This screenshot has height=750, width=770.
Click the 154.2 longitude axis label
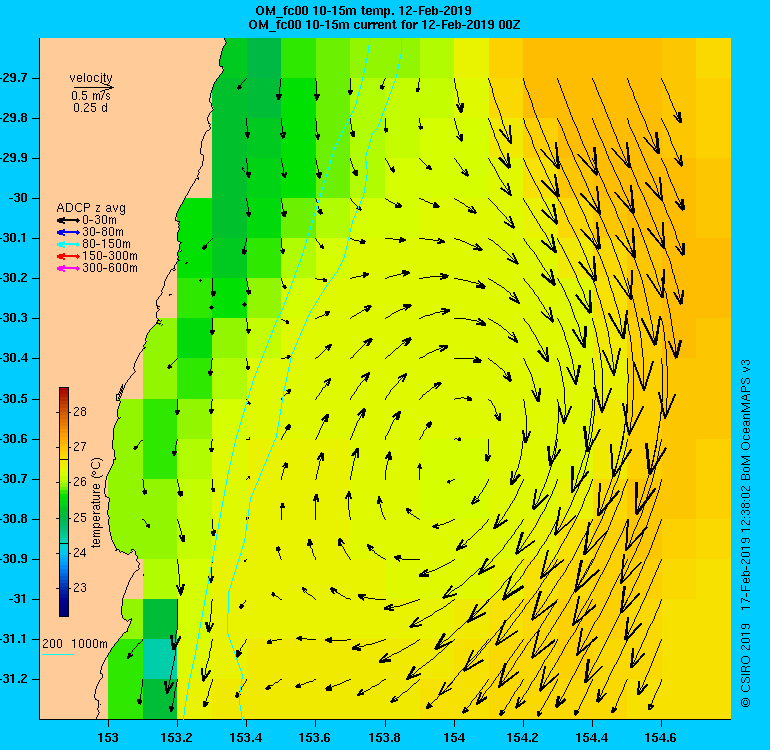[523, 738]
